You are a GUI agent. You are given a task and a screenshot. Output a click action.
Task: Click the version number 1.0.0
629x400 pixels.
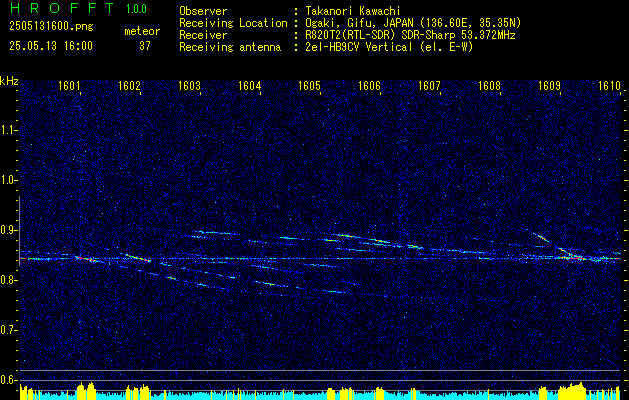(x=136, y=9)
